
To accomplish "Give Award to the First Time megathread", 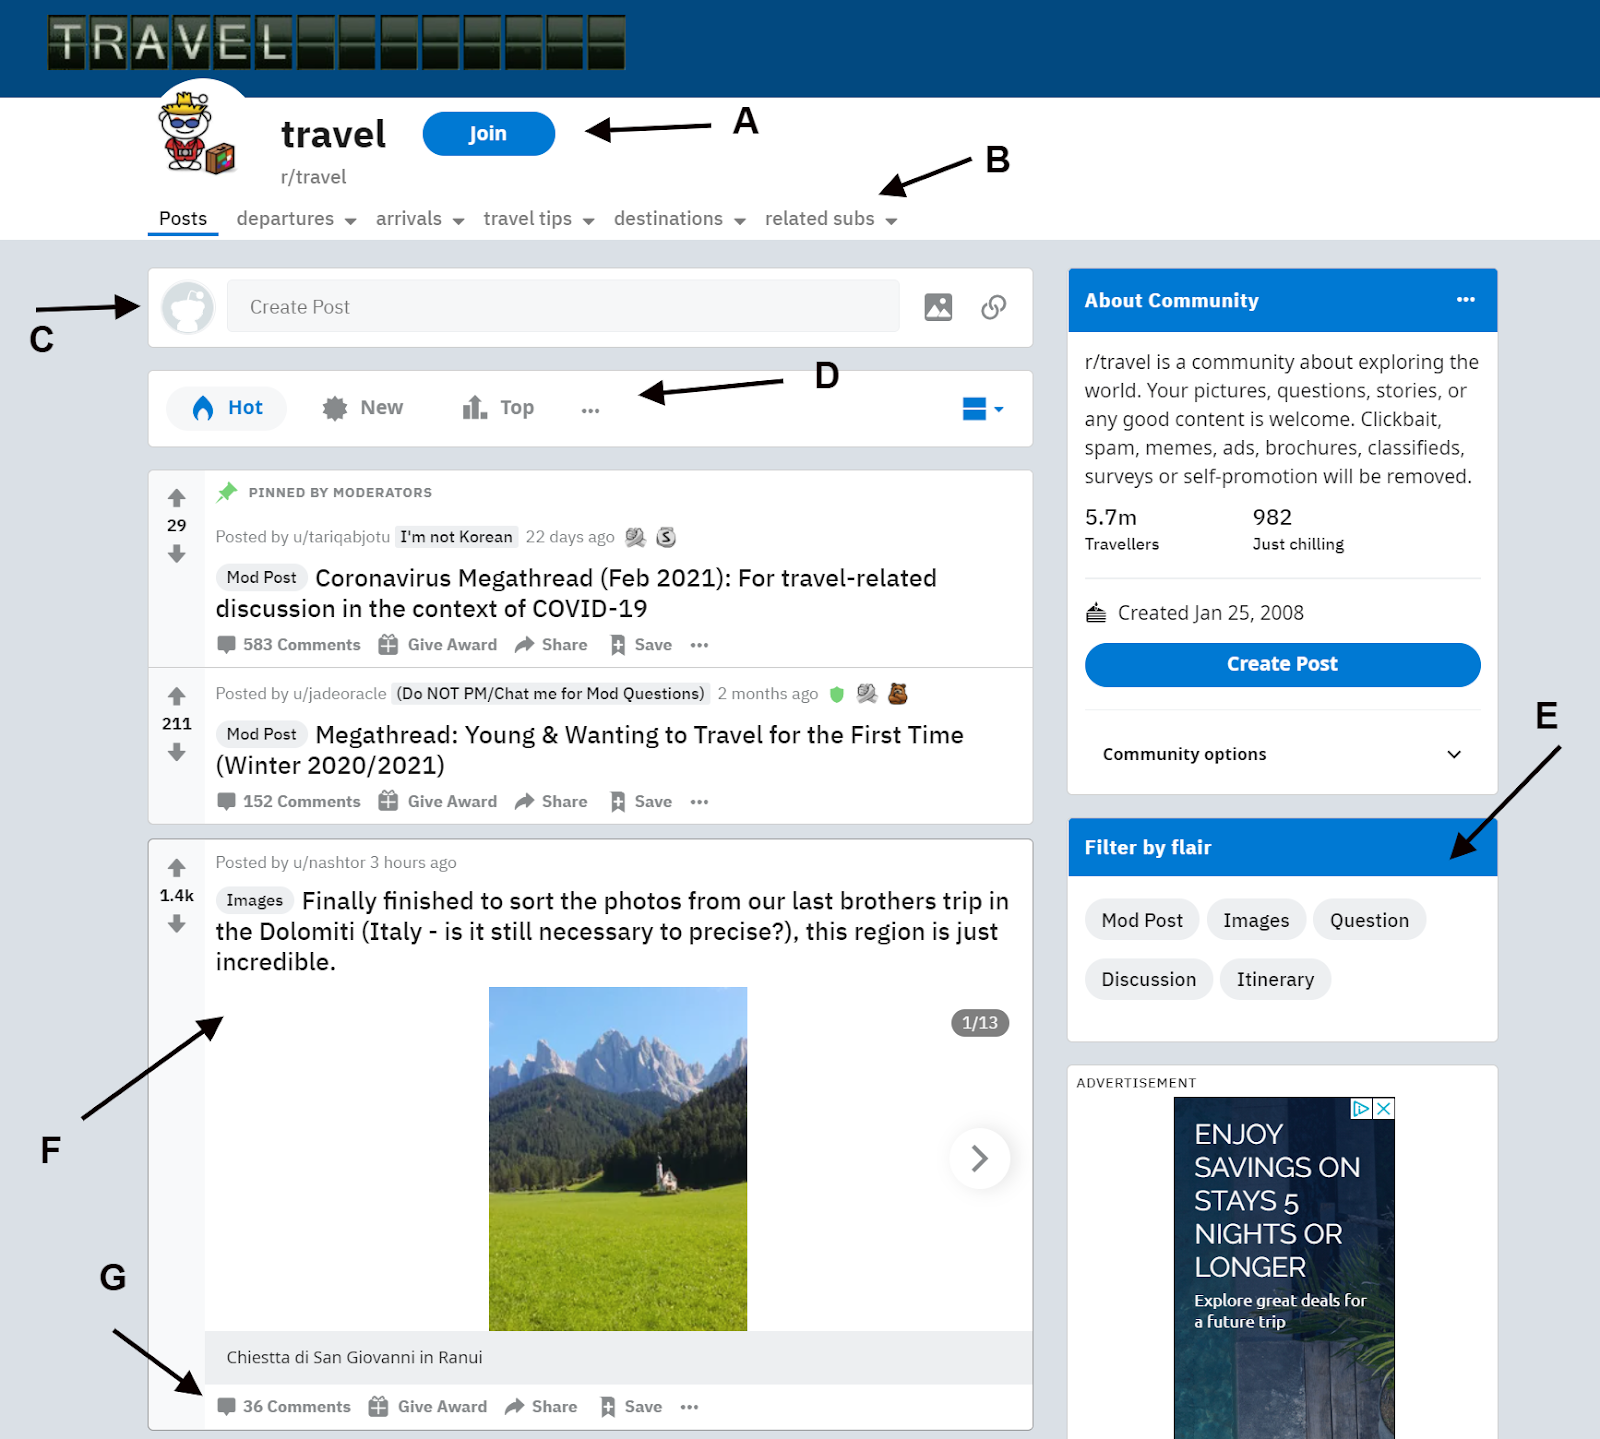I will point(437,802).
